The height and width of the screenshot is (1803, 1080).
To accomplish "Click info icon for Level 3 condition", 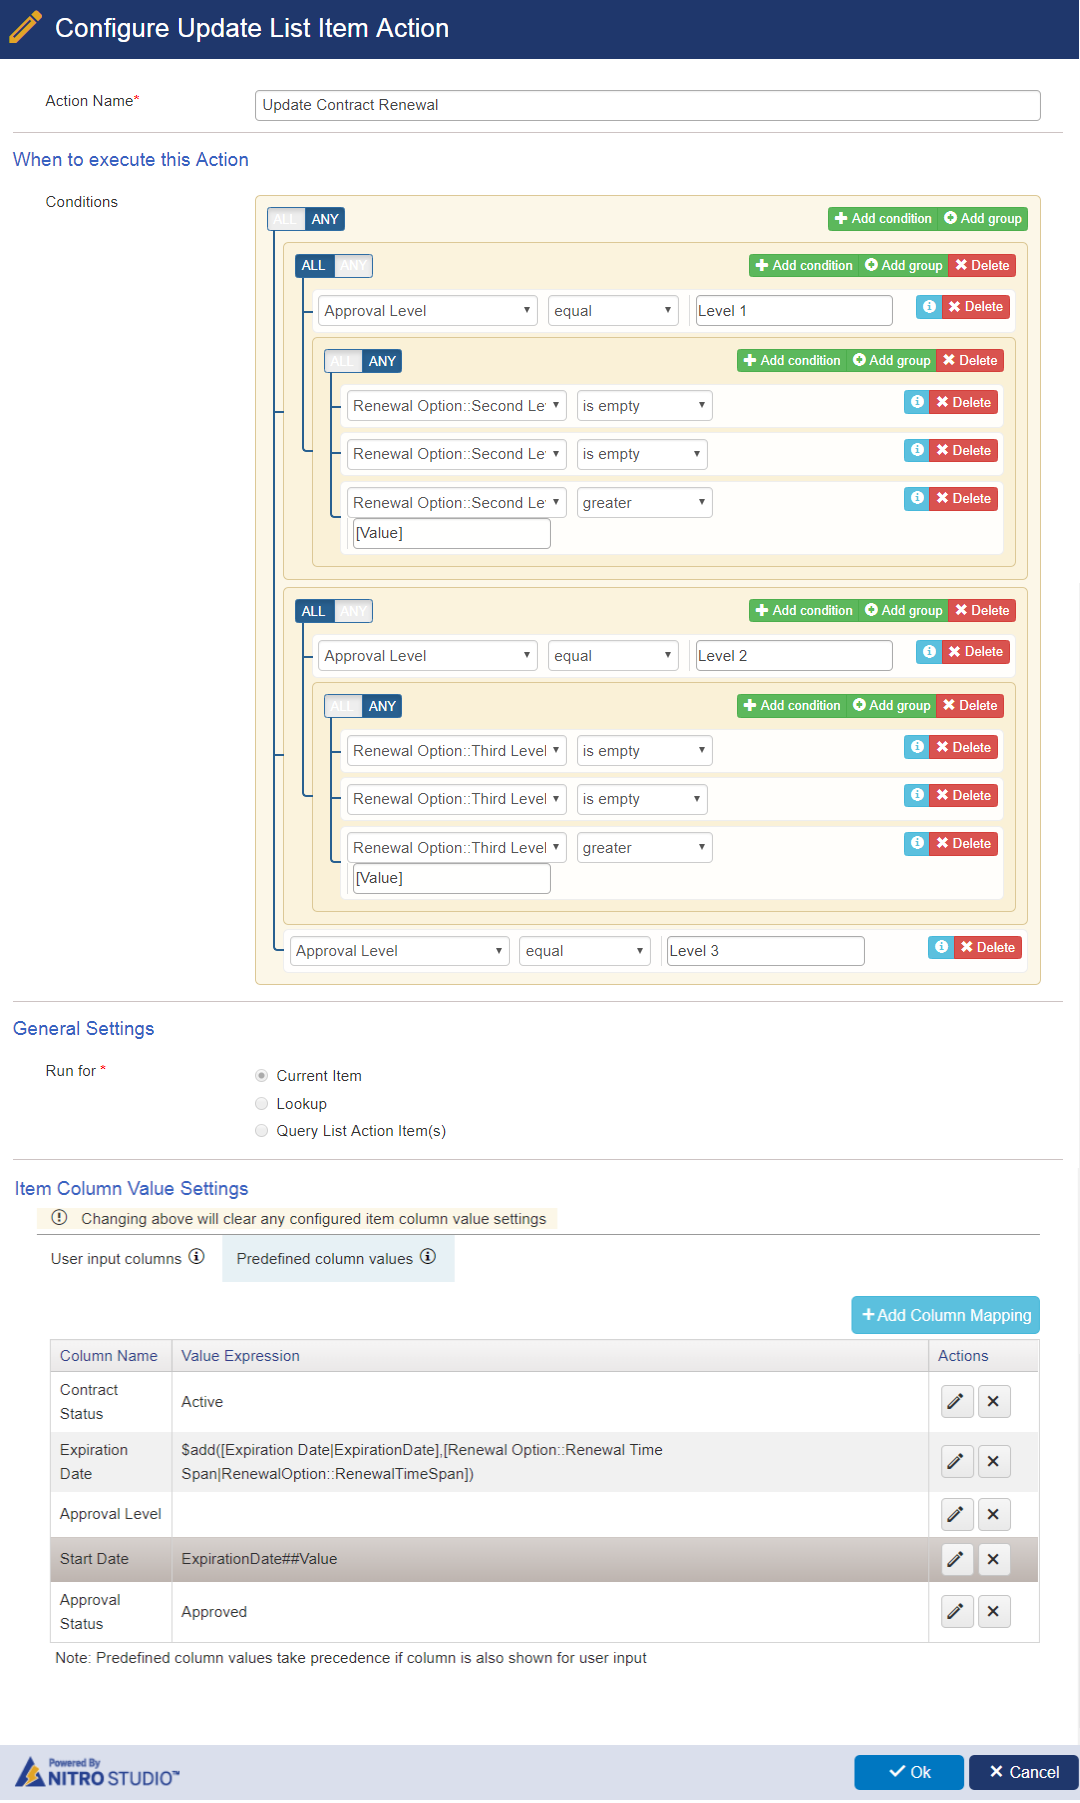I will pos(941,947).
